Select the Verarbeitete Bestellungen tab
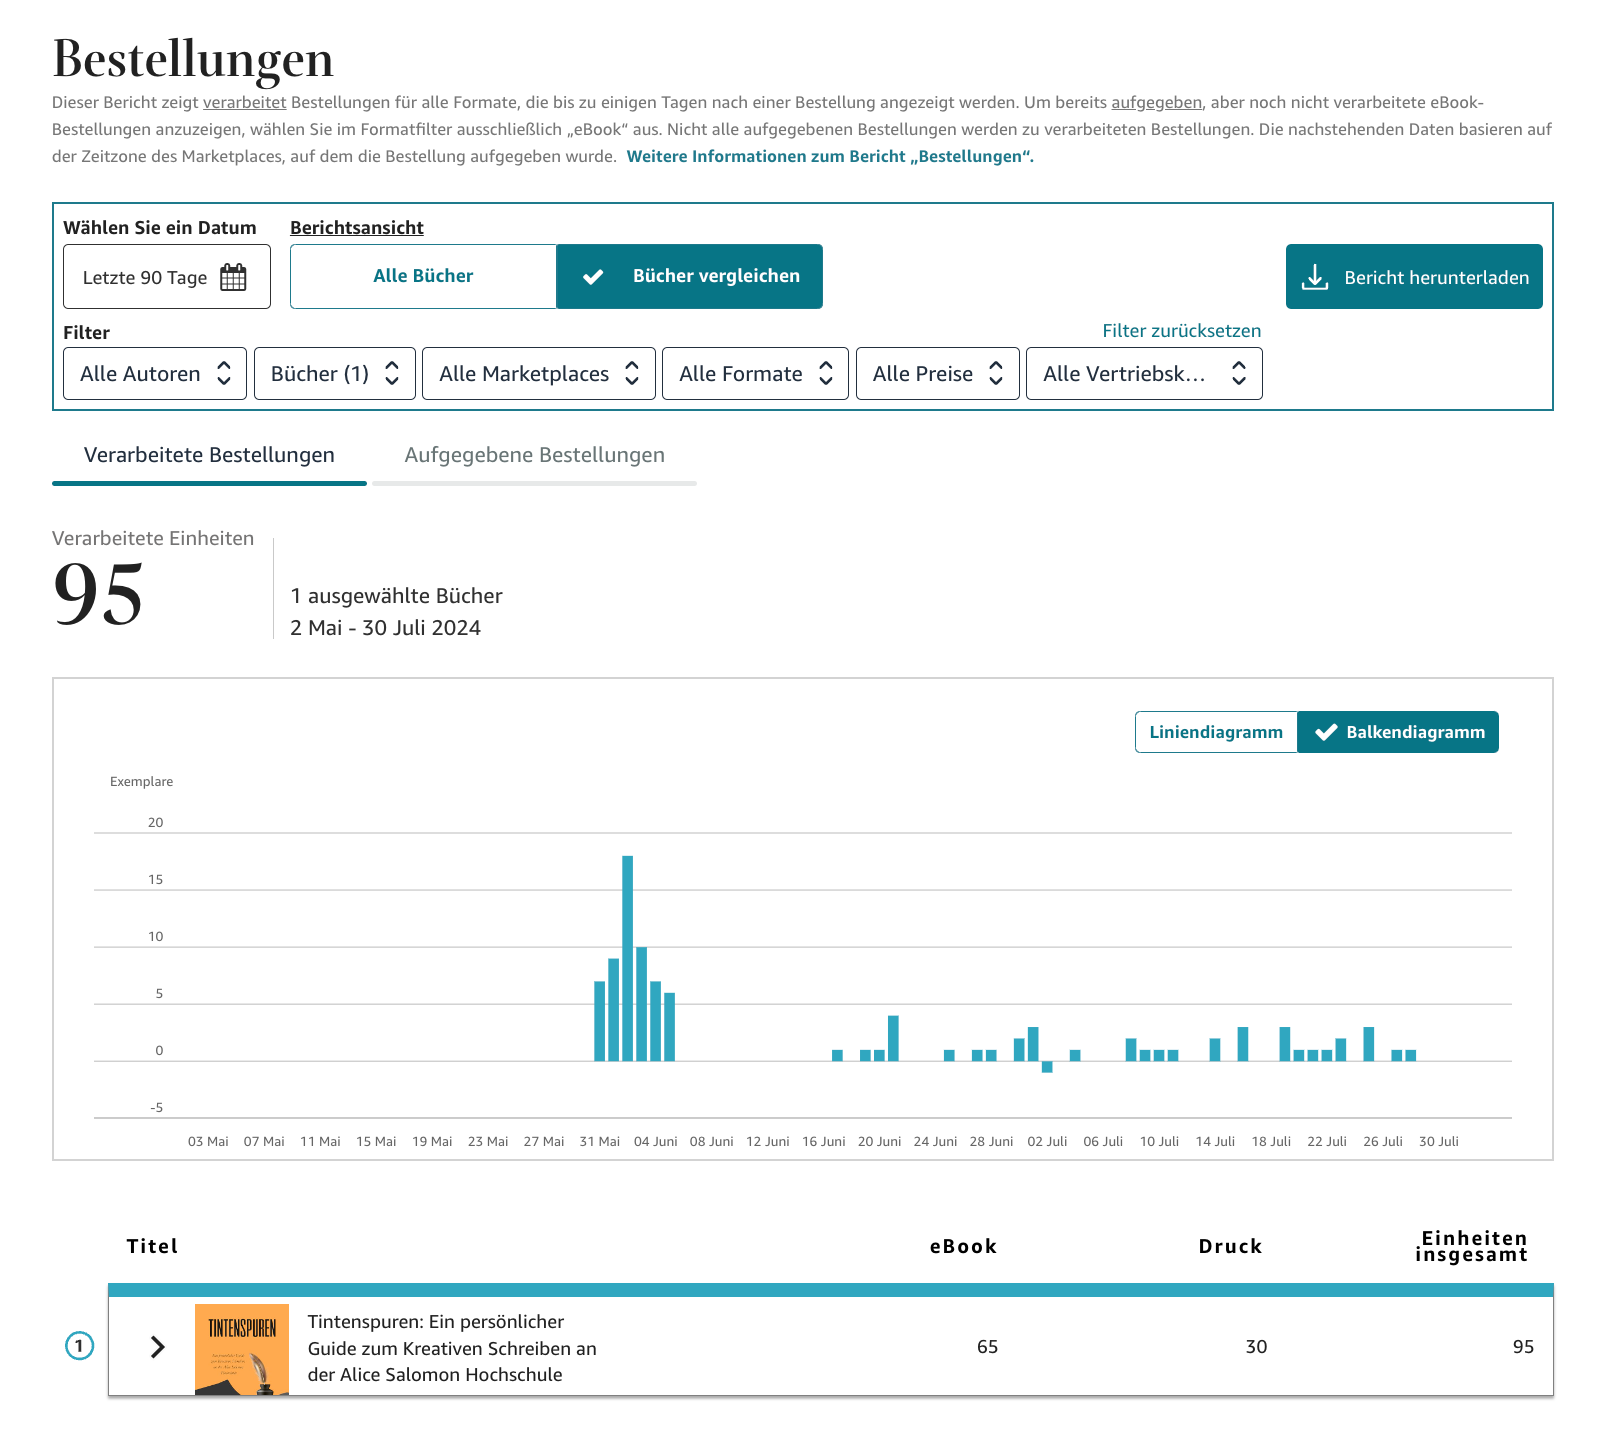This screenshot has width=1612, height=1430. point(209,455)
